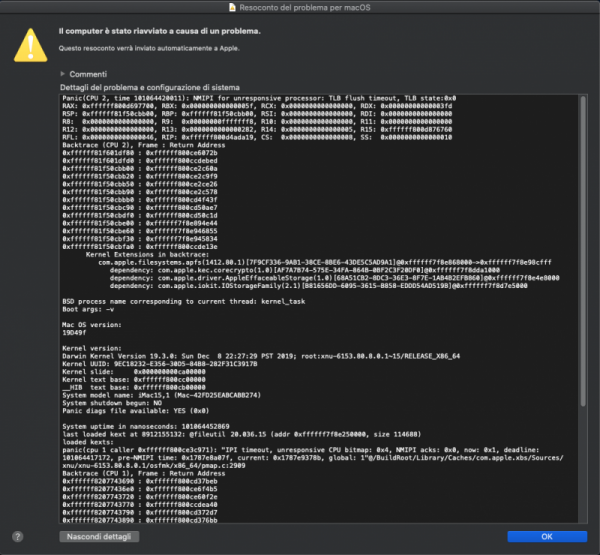Click the 'RSP:' register line
Screen dimensions: 600x555
click(x=257, y=114)
